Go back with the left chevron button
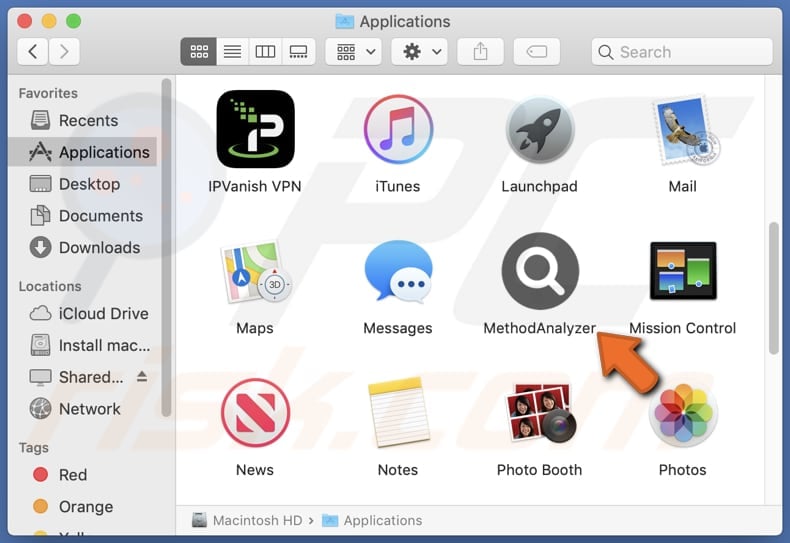The height and width of the screenshot is (543, 790). pyautogui.click(x=33, y=51)
